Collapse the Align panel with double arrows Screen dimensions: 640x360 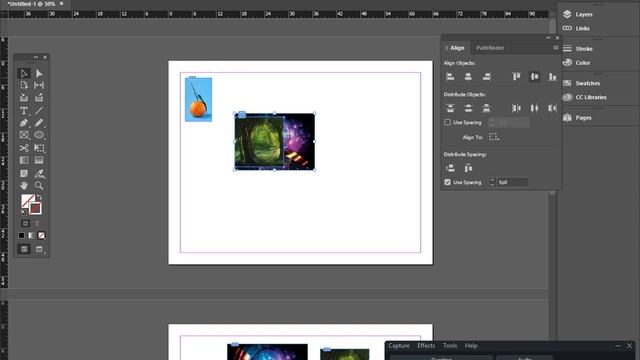point(548,38)
